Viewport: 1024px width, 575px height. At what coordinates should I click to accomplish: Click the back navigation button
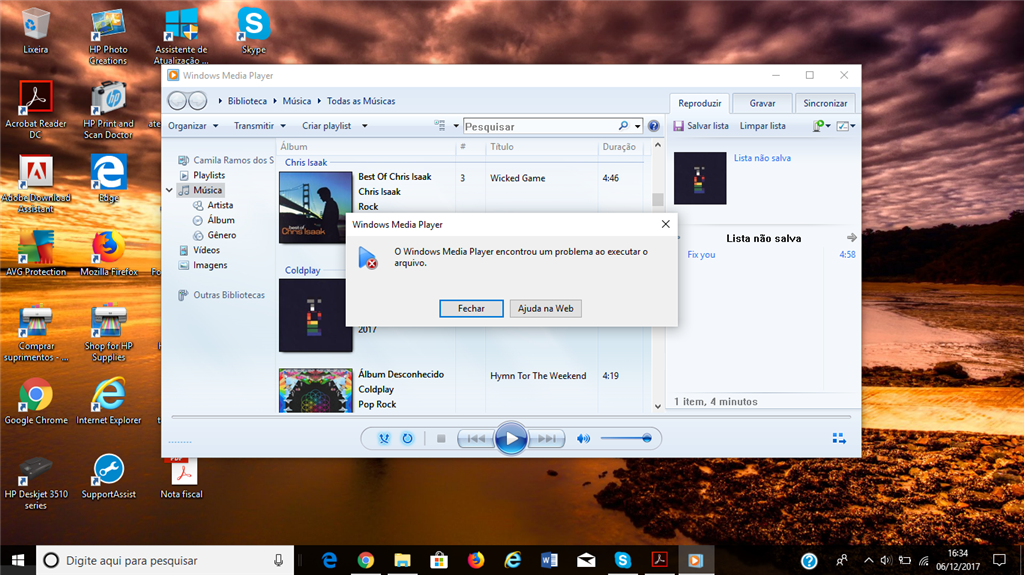[177, 101]
